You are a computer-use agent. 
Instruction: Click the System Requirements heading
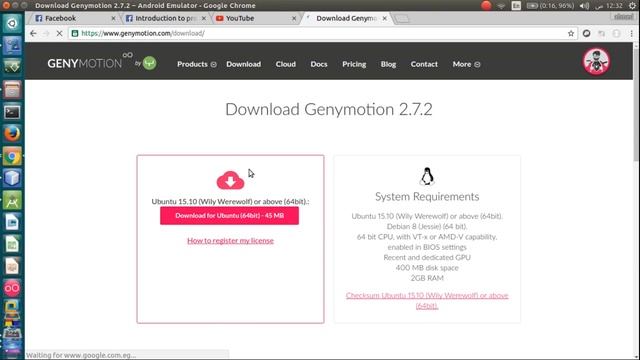coord(427,197)
